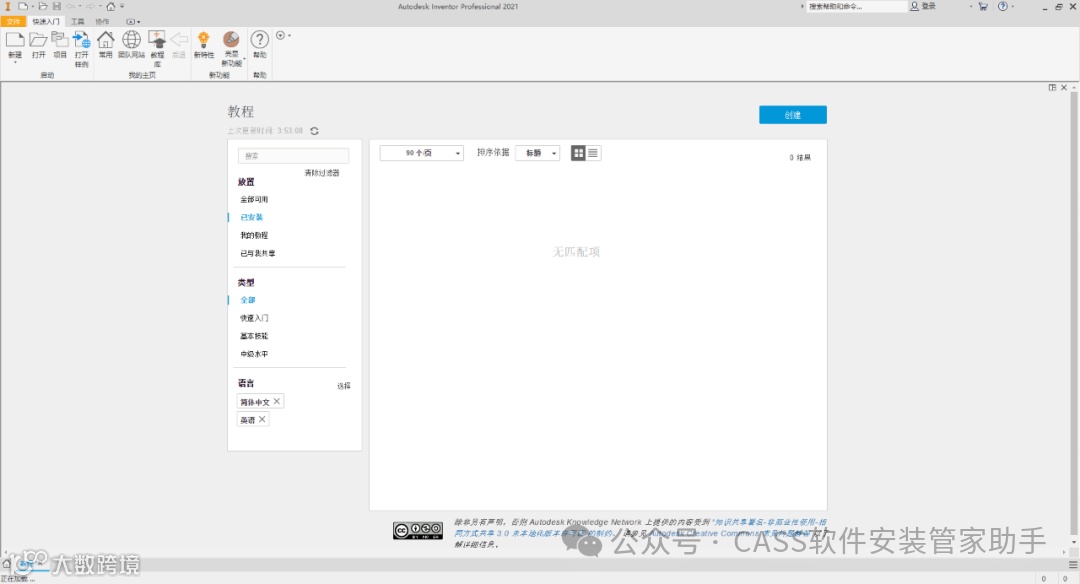Click the quick access Home icon
This screenshot has height=584, width=1080.
coord(110,6)
